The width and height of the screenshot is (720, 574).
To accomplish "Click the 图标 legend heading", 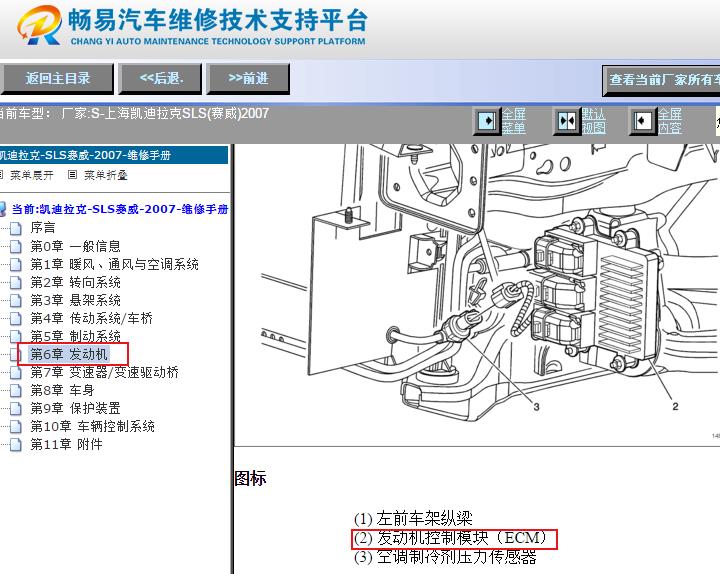I will [250, 478].
